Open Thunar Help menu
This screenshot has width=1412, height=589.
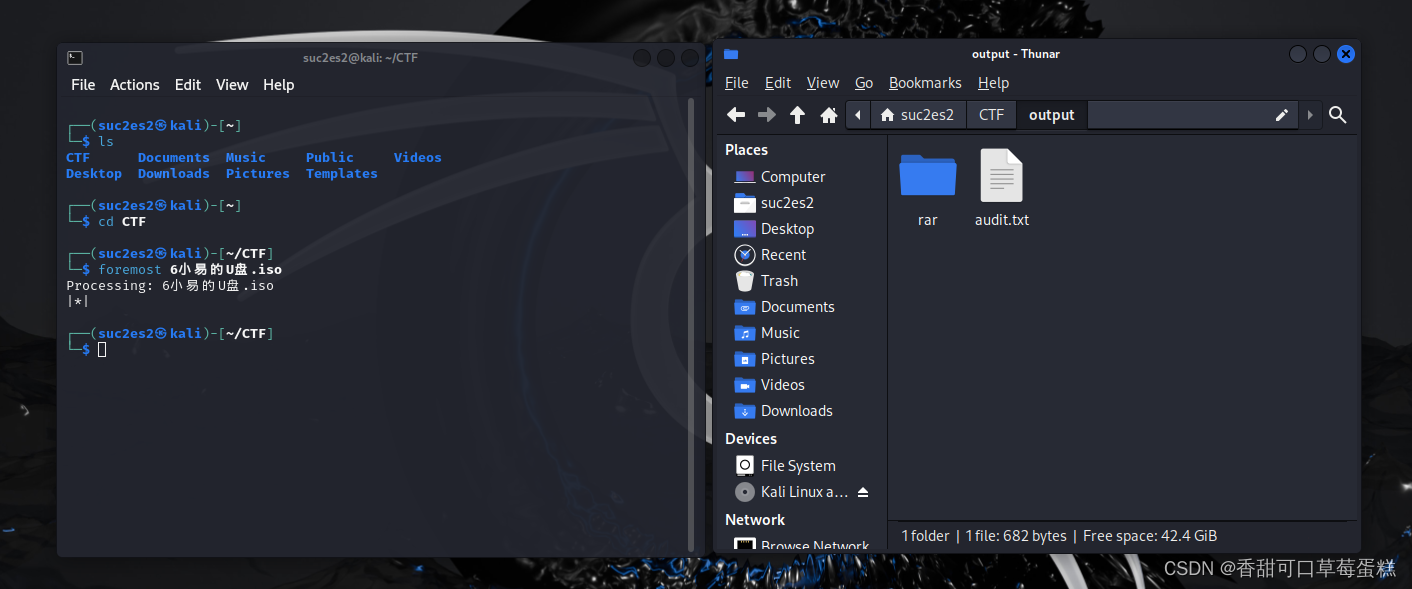(x=993, y=83)
